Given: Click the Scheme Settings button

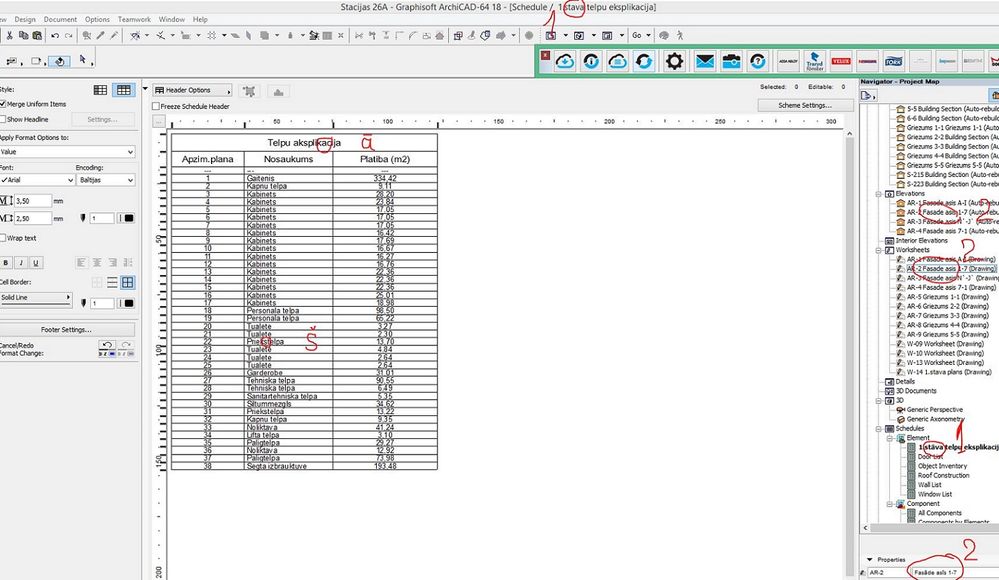Looking at the screenshot, I should (805, 105).
